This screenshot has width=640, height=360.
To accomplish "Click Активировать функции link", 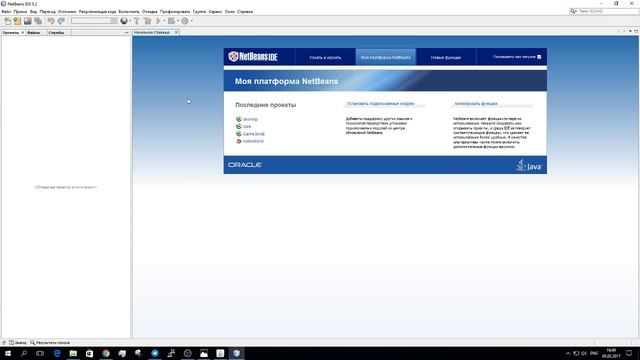I will [476, 104].
